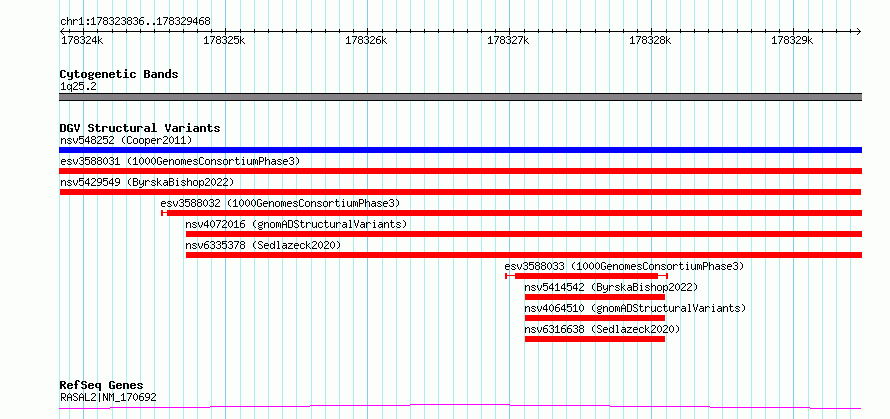This screenshot has width=890, height=419.
Task: Select the red nsv6335378 variant bar
Action: pyautogui.click(x=524, y=255)
